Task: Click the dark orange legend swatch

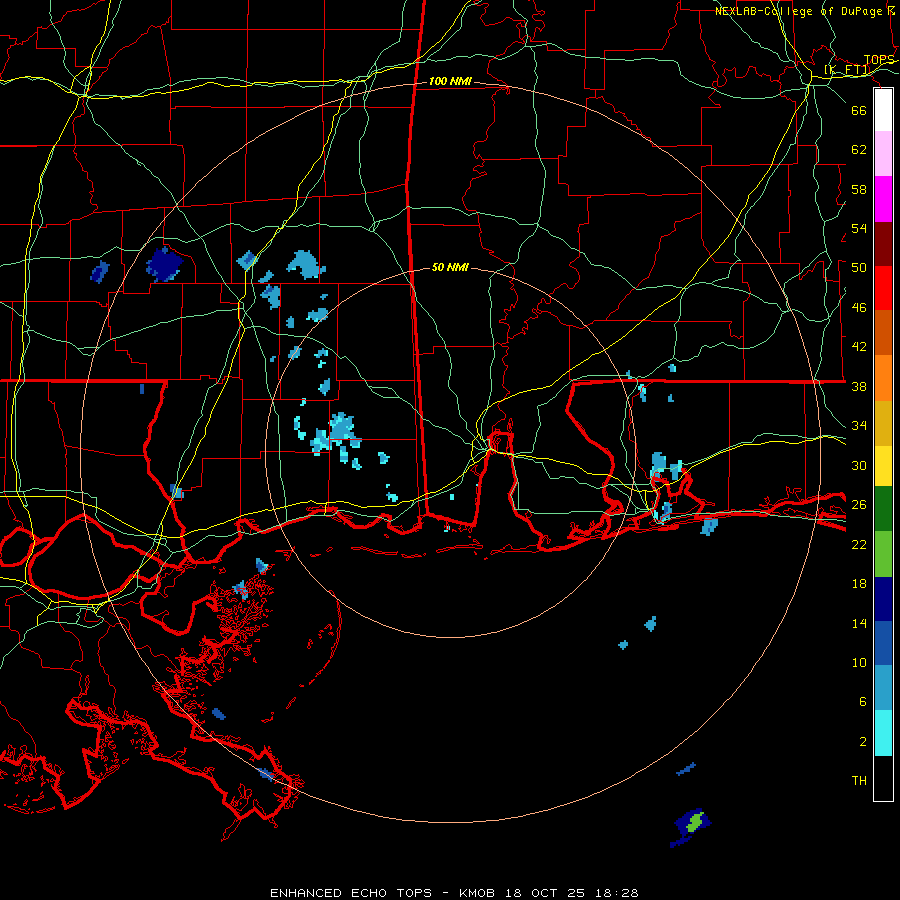Action: point(883,333)
